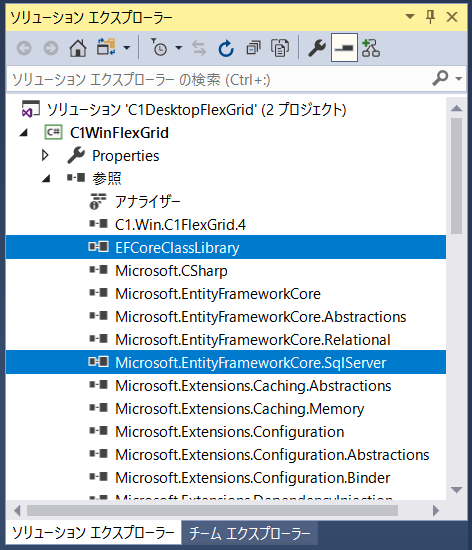Select the C1.Win.C1FlexGrid.4 reference
The height and width of the screenshot is (550, 472).
pyautogui.click(x=180, y=224)
